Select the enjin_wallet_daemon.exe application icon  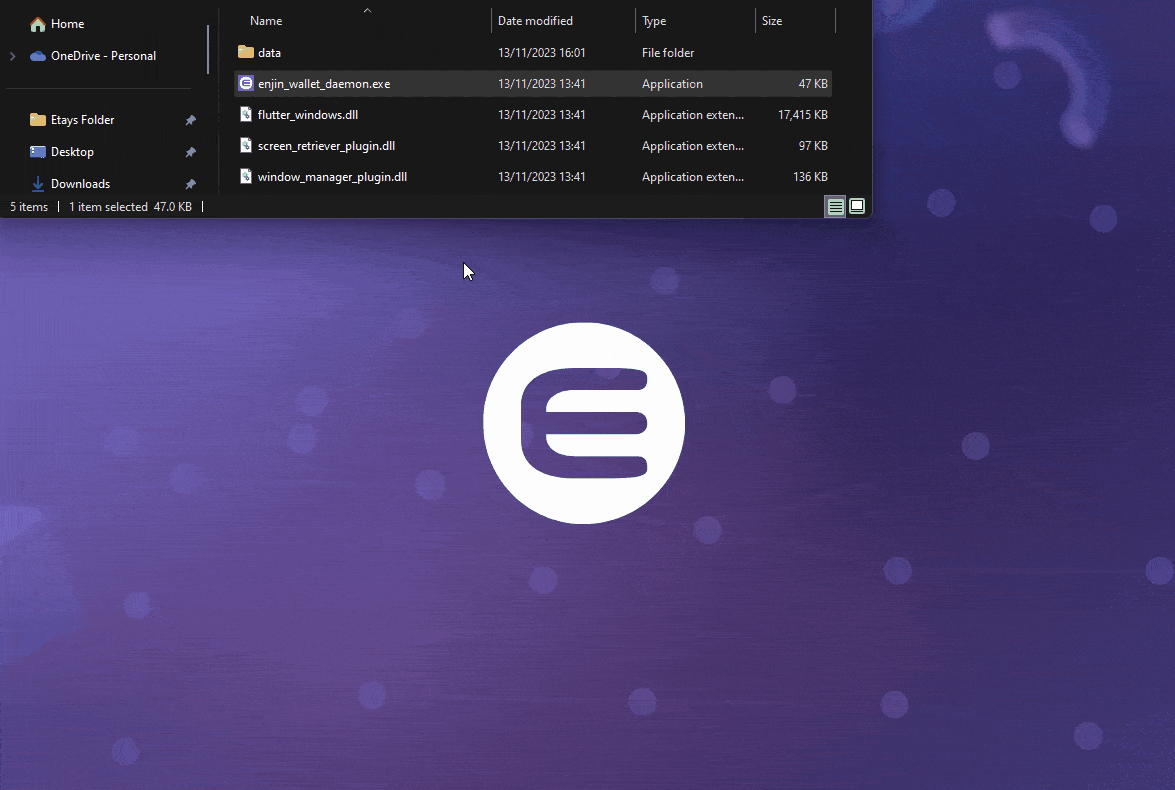(x=246, y=83)
